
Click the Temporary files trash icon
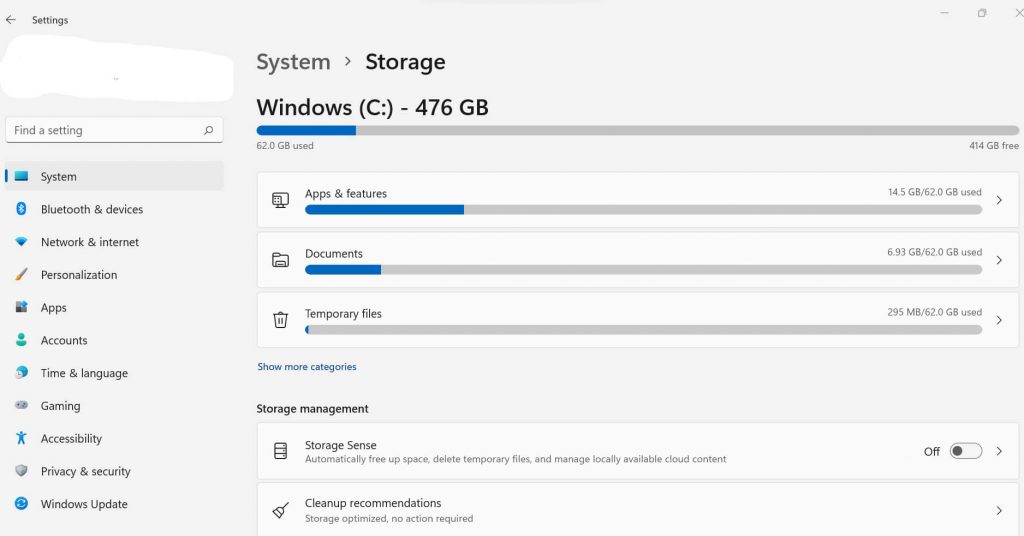tap(281, 320)
